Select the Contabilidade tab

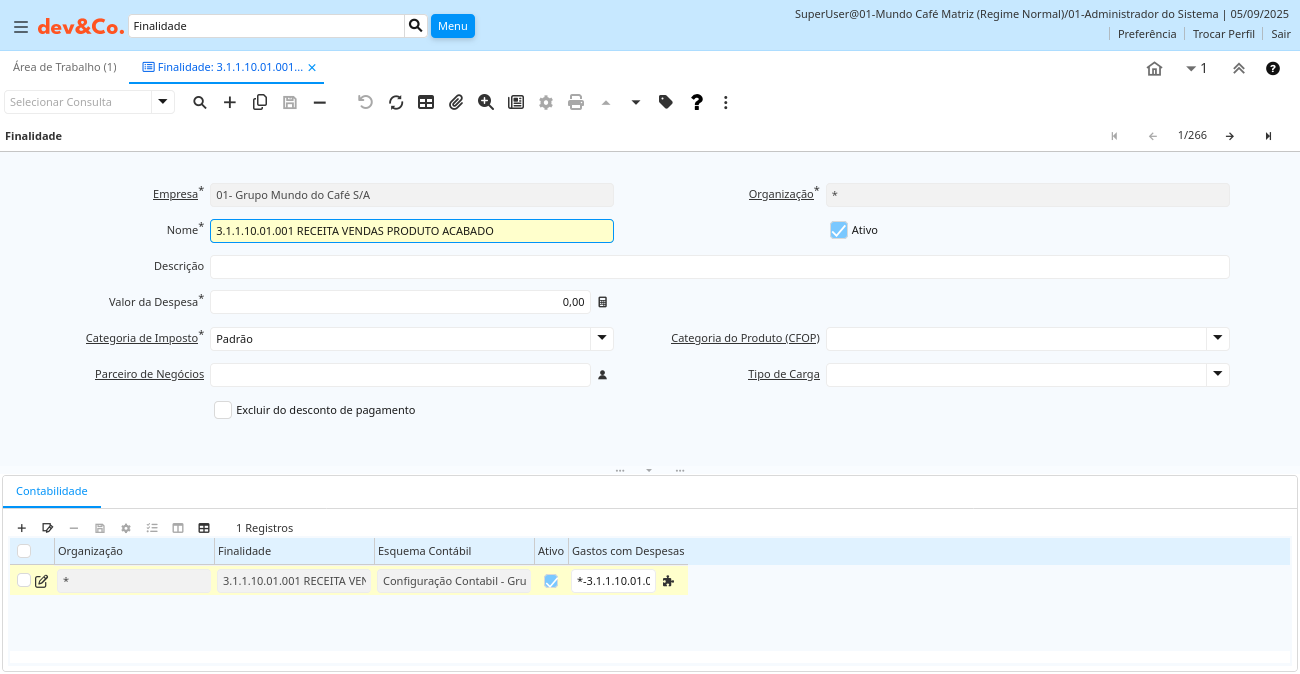coord(52,491)
